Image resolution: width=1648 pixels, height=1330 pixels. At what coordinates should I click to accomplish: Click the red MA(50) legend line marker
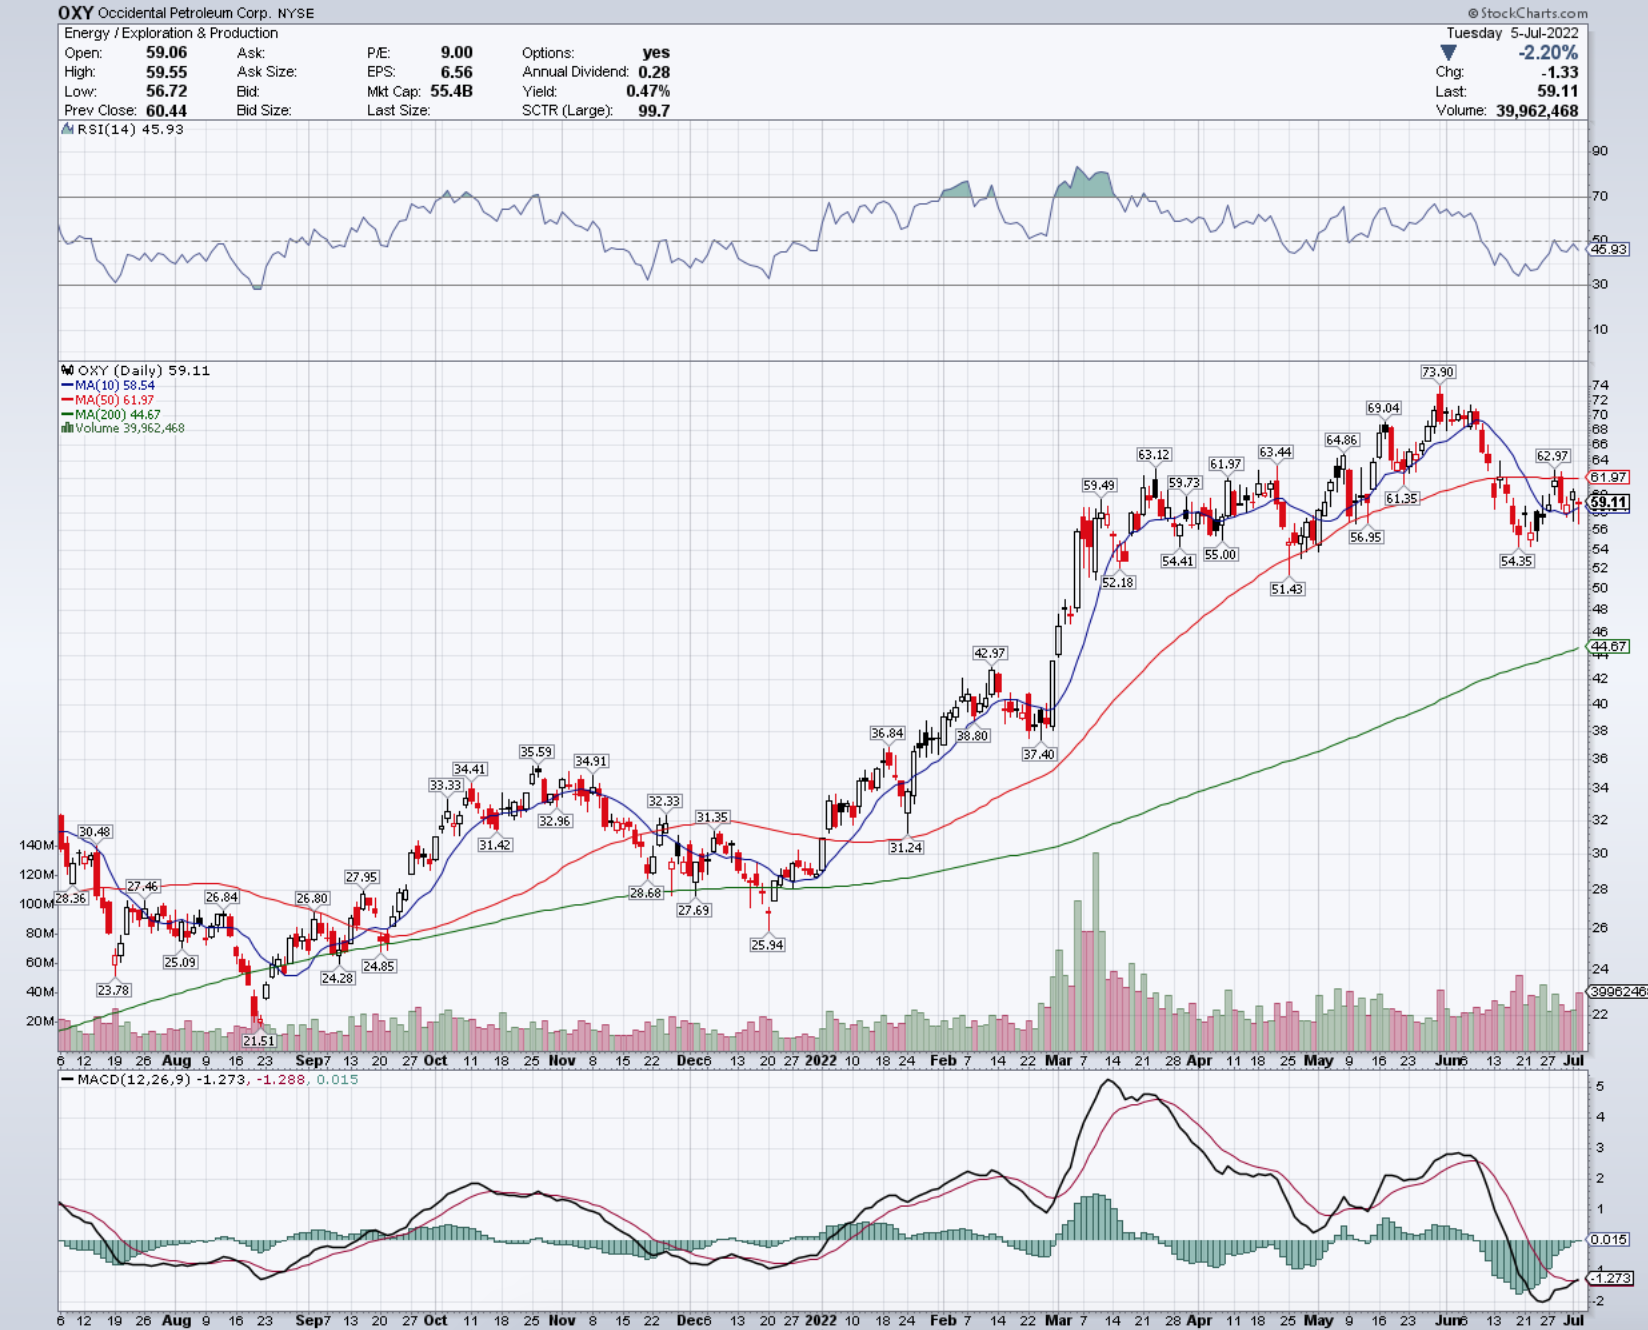tap(68, 400)
